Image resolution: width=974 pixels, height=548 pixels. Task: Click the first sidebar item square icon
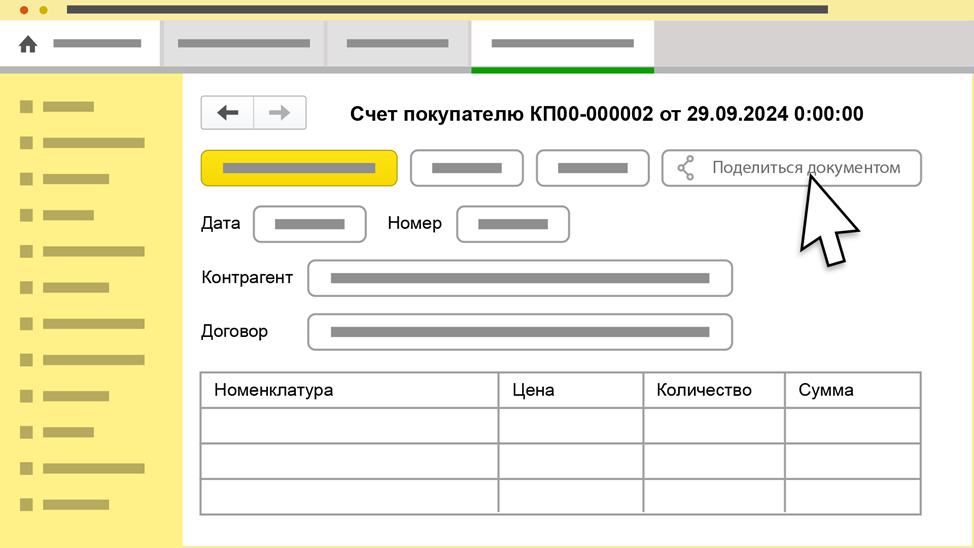(x=26, y=107)
